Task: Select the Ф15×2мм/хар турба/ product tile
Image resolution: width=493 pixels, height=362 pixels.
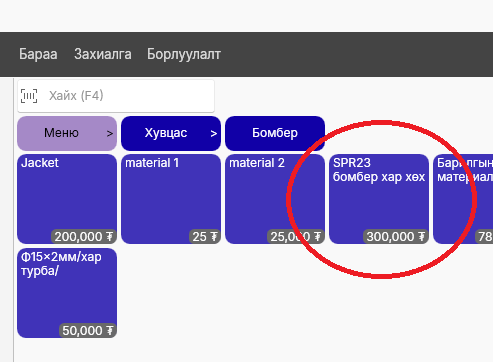Action: 67,293
